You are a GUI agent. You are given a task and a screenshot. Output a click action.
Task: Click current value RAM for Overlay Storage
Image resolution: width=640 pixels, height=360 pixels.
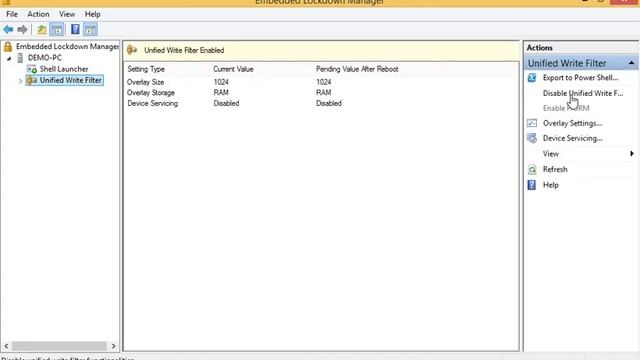221,93
